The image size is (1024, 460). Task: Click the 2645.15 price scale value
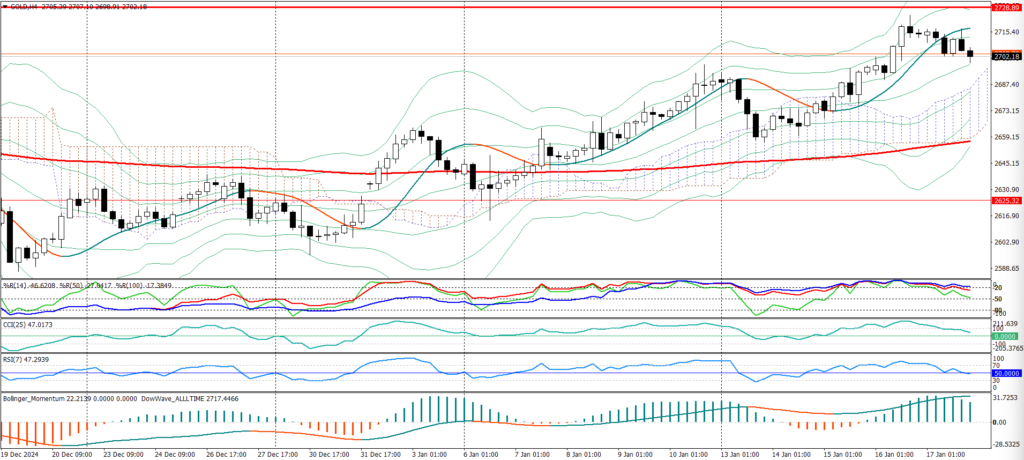[1005, 163]
